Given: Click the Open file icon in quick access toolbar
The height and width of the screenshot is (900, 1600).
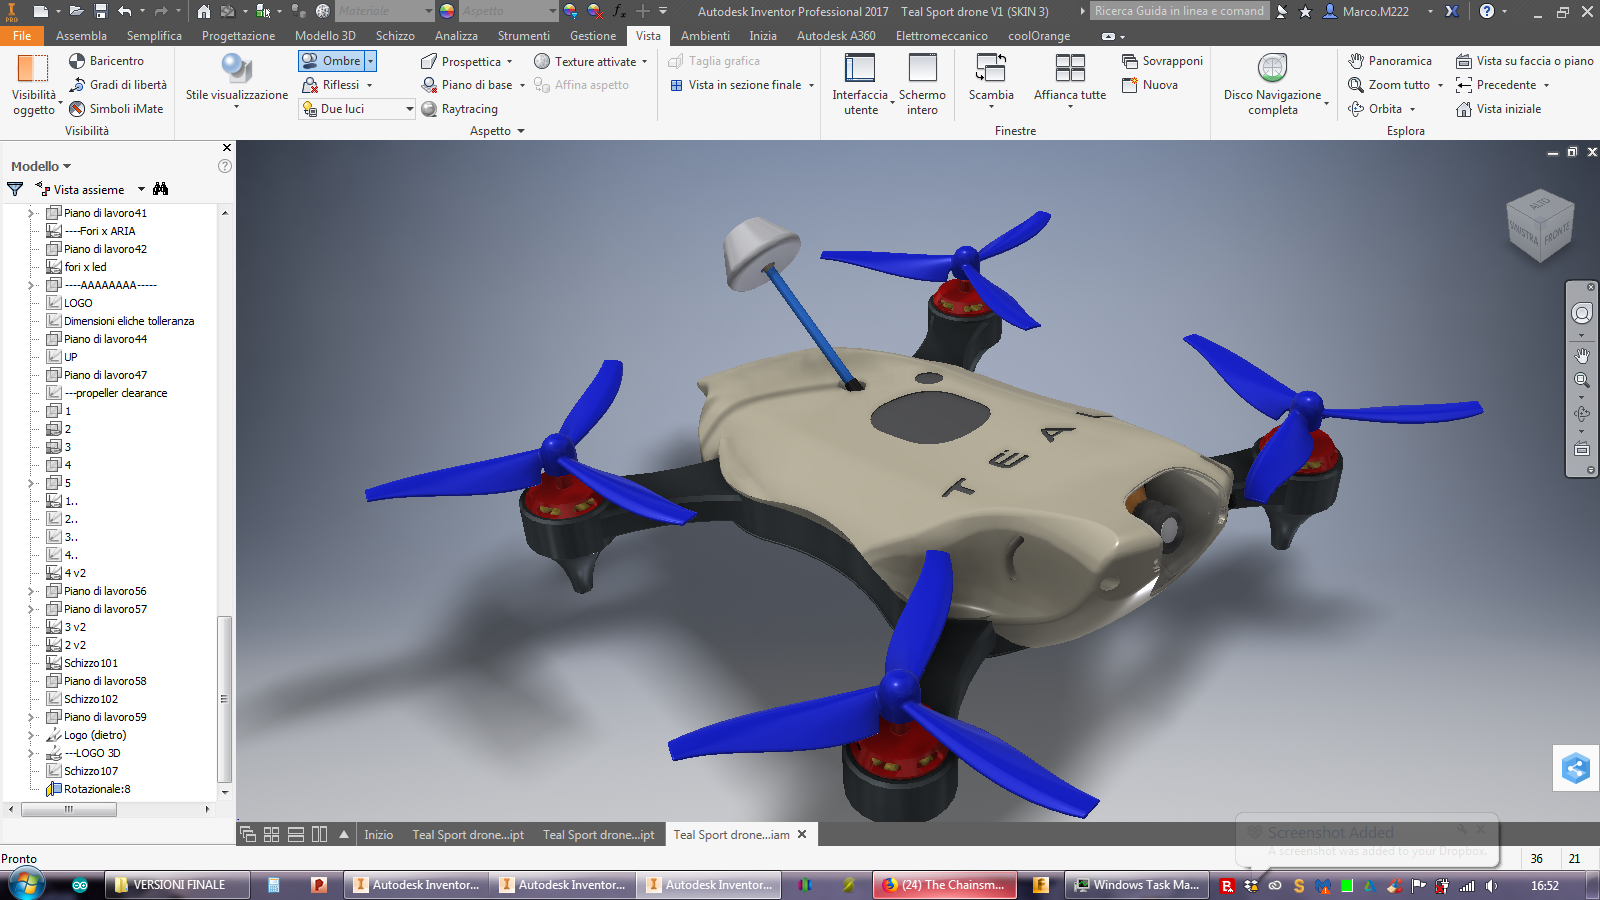Looking at the screenshot, I should [77, 11].
